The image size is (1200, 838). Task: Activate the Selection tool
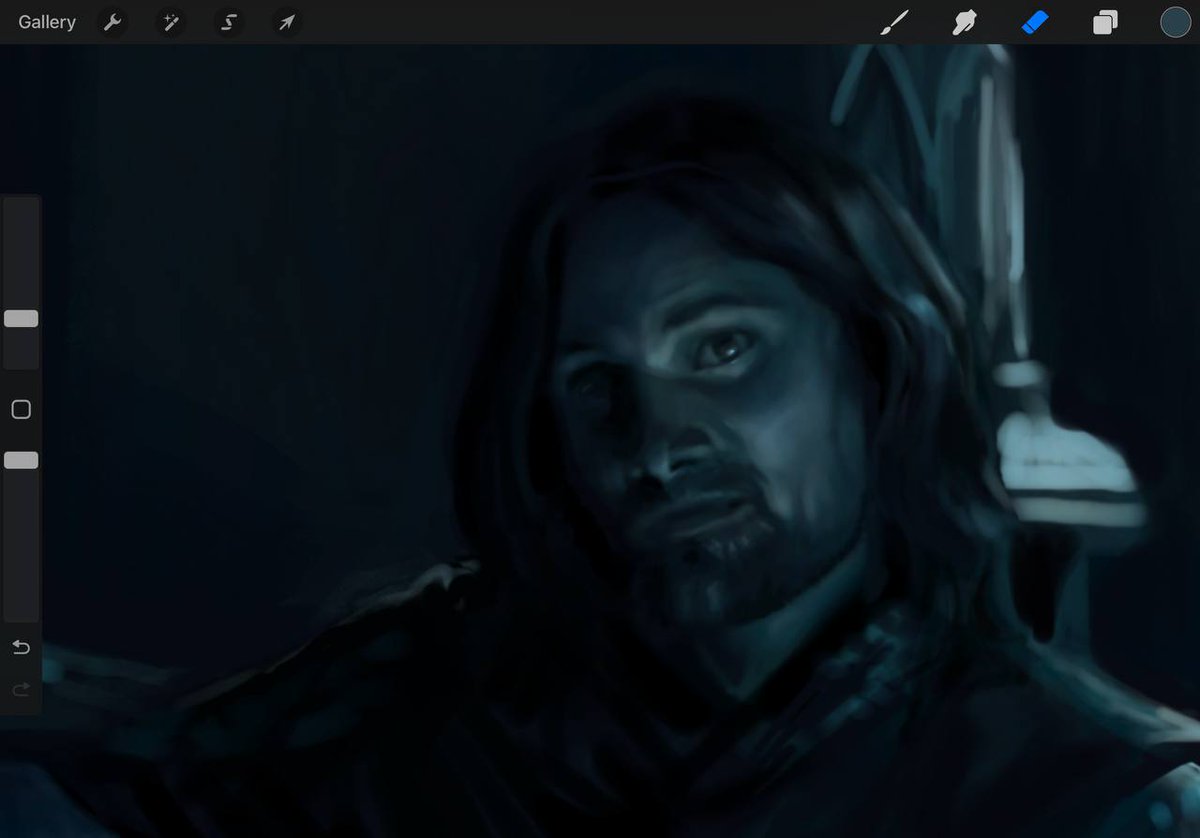(229, 22)
